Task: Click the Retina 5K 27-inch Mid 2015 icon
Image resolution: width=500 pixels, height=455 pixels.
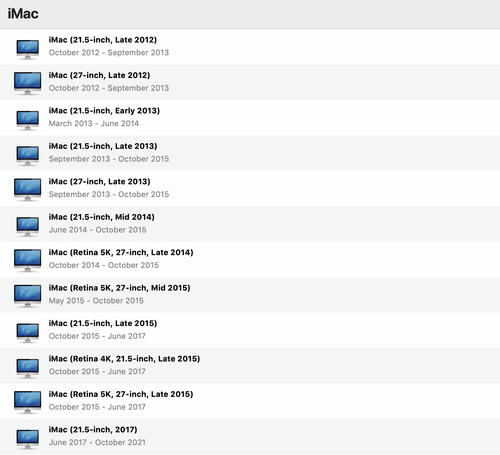Action: [x=28, y=296]
